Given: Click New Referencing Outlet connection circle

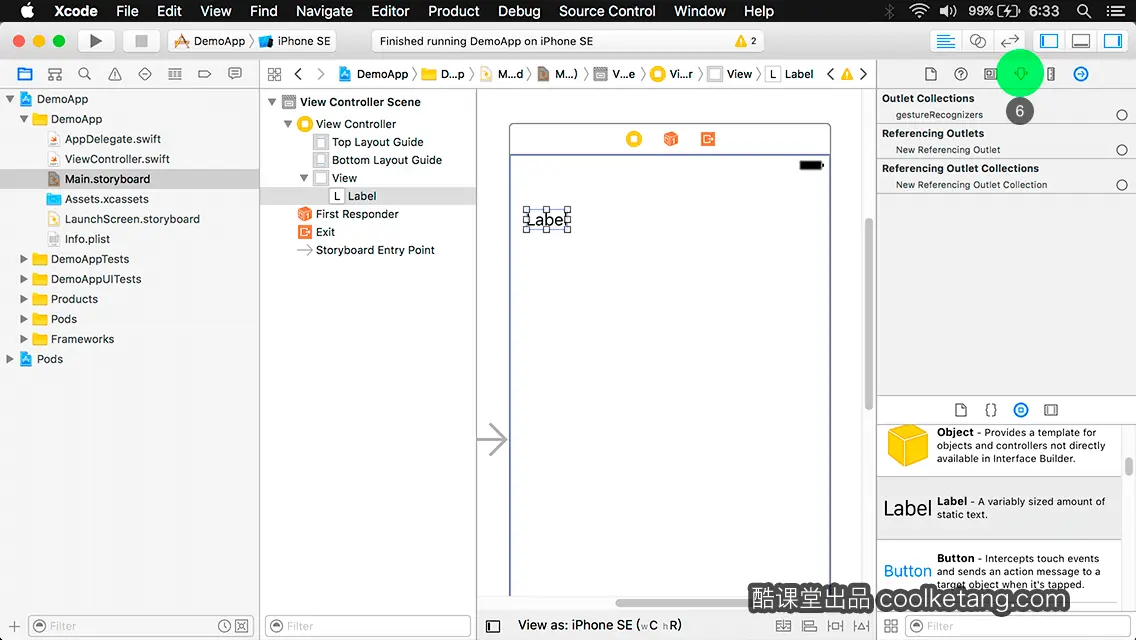Looking at the screenshot, I should click(x=1122, y=150).
